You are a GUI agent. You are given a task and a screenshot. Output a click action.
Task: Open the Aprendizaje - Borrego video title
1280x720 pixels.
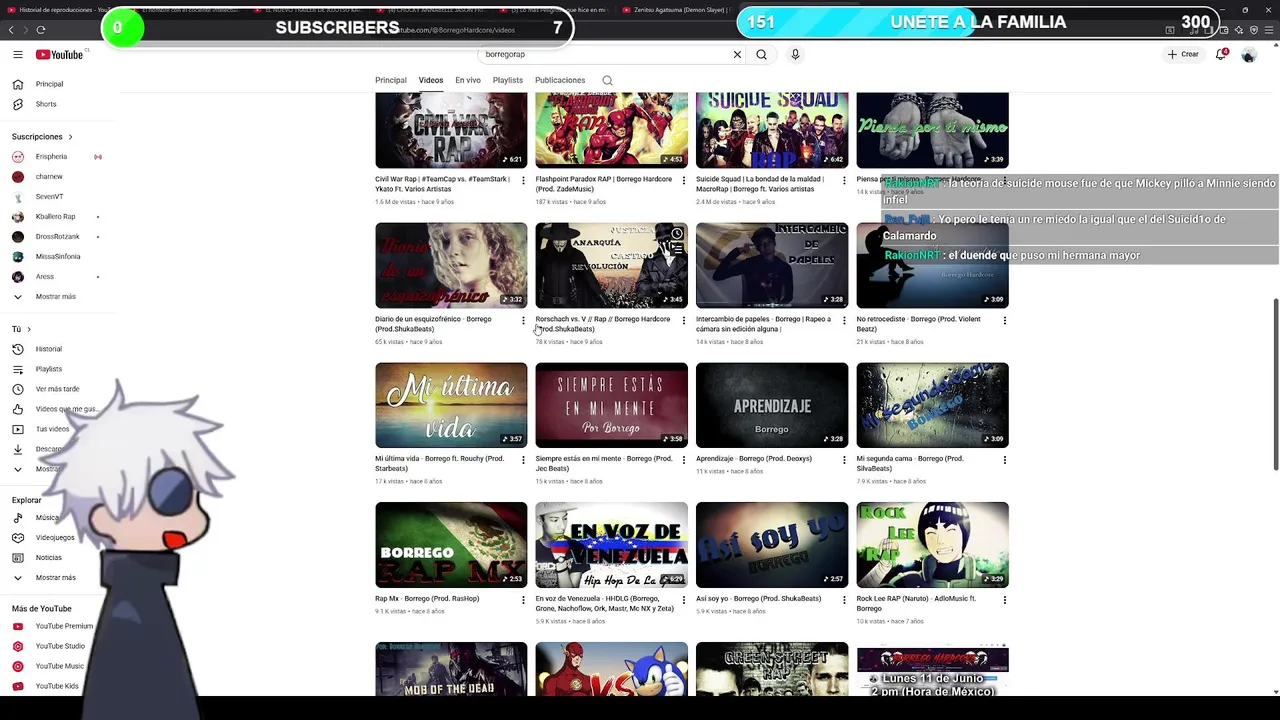754,459
